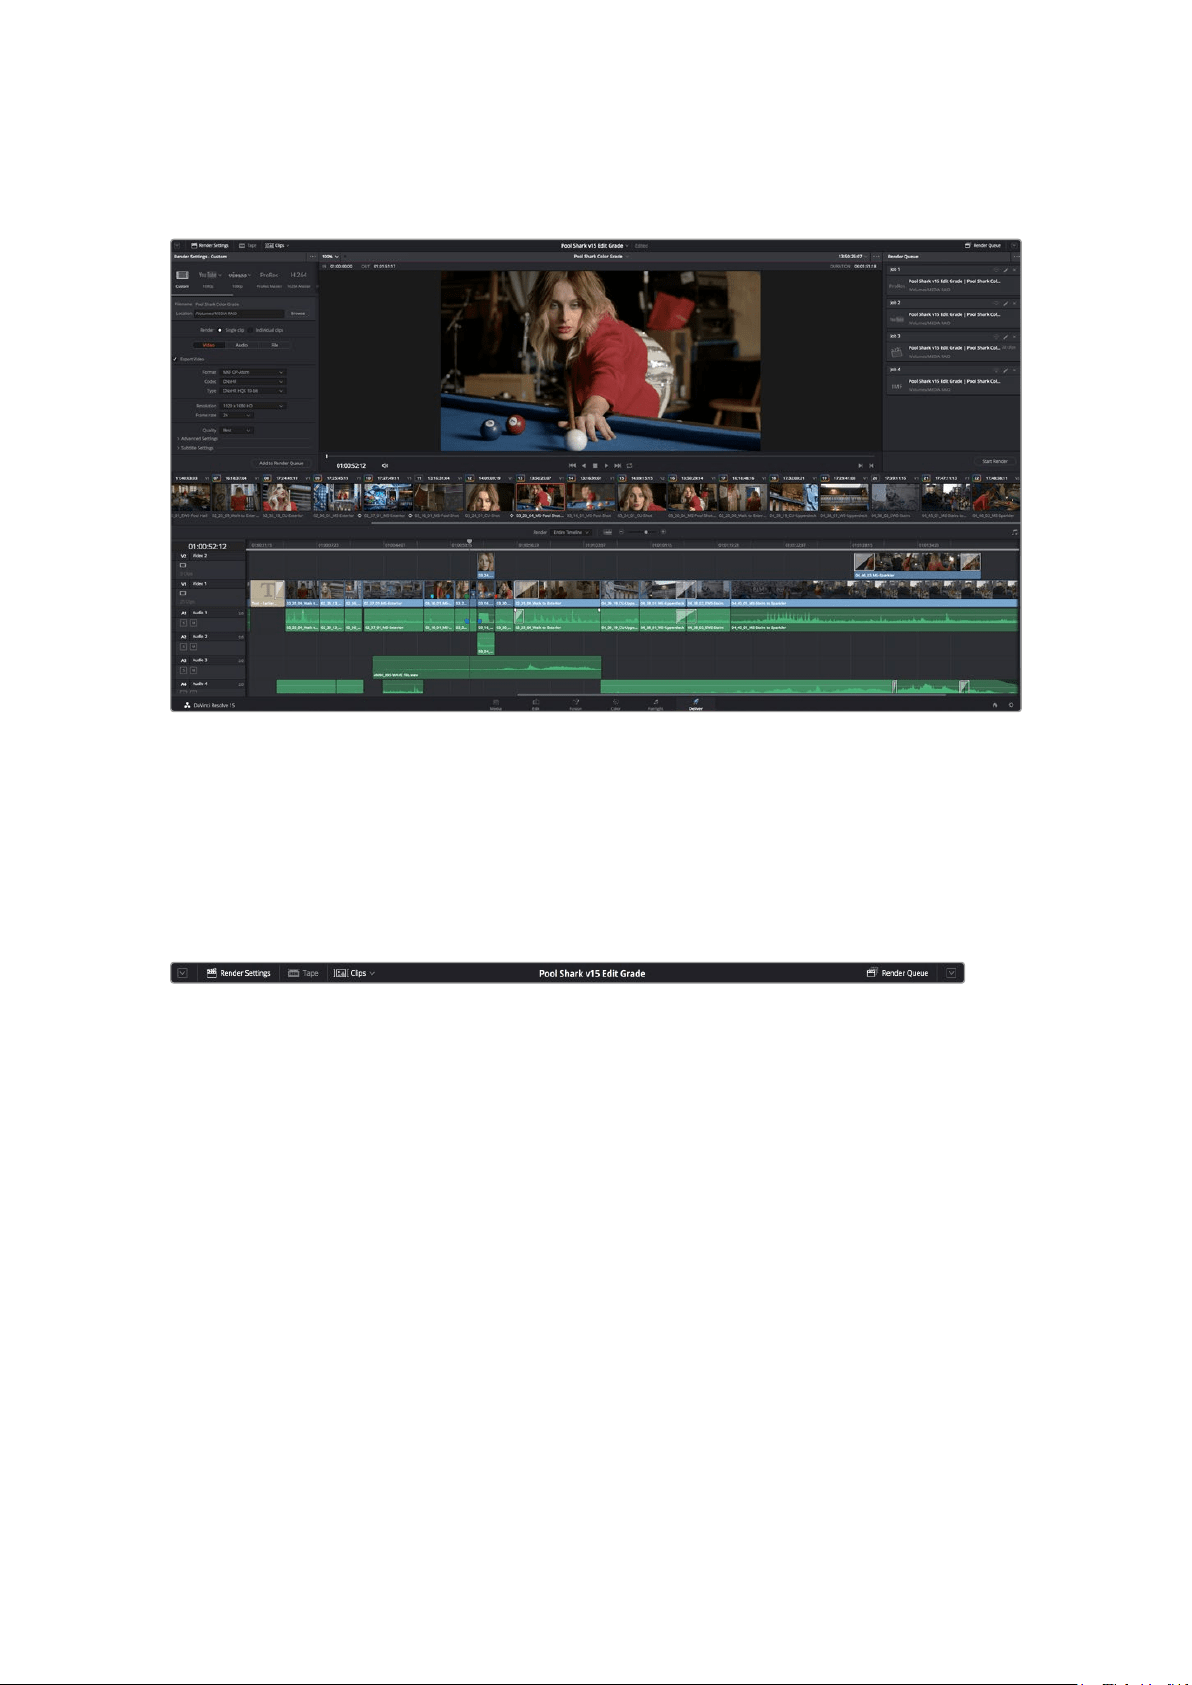Open the Resolution dropdown
Screen dimensions: 1192x1685
click(253, 406)
